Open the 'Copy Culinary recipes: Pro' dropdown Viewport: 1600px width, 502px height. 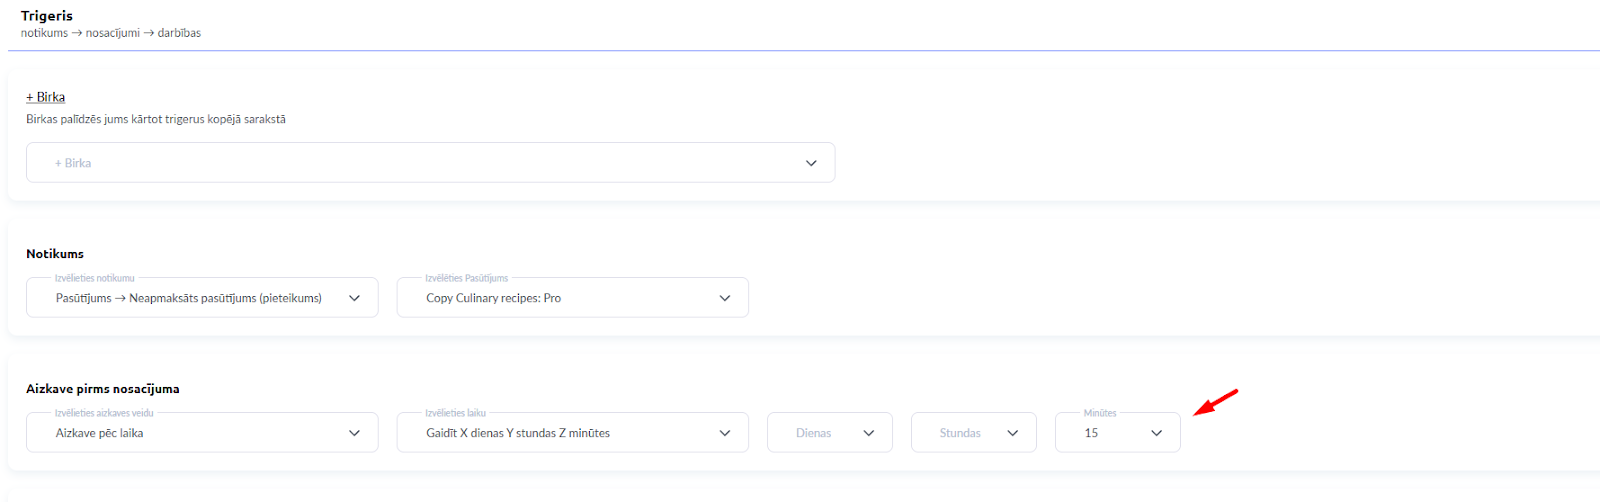(x=560, y=298)
